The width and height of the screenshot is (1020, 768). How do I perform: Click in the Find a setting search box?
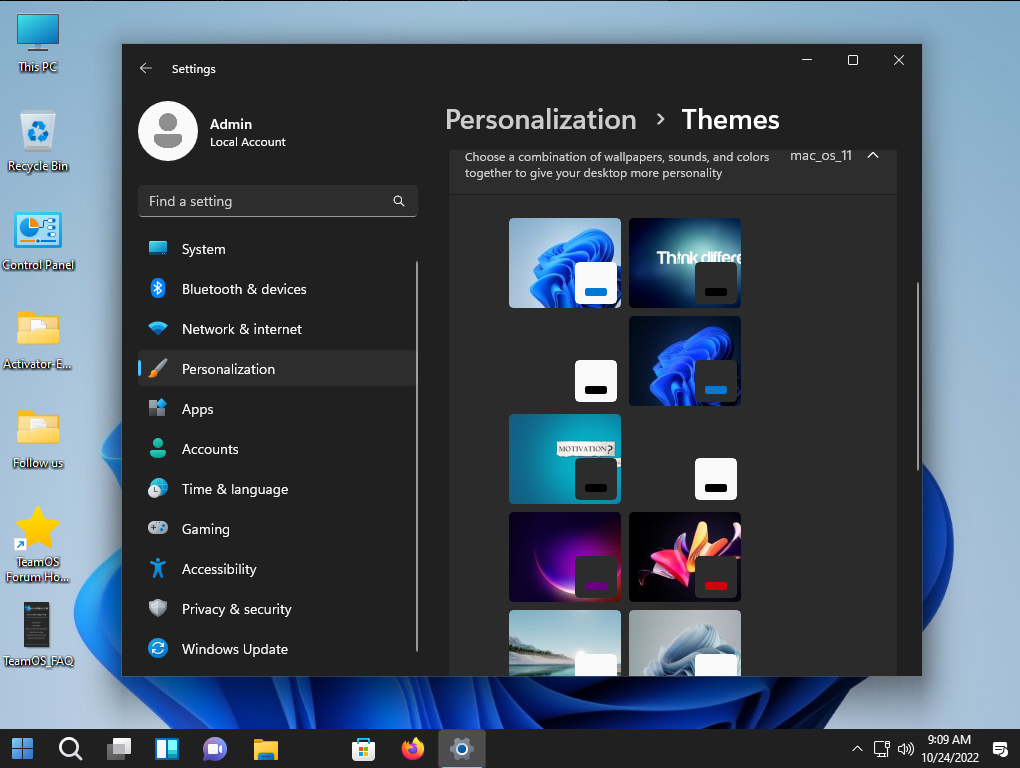coord(265,201)
